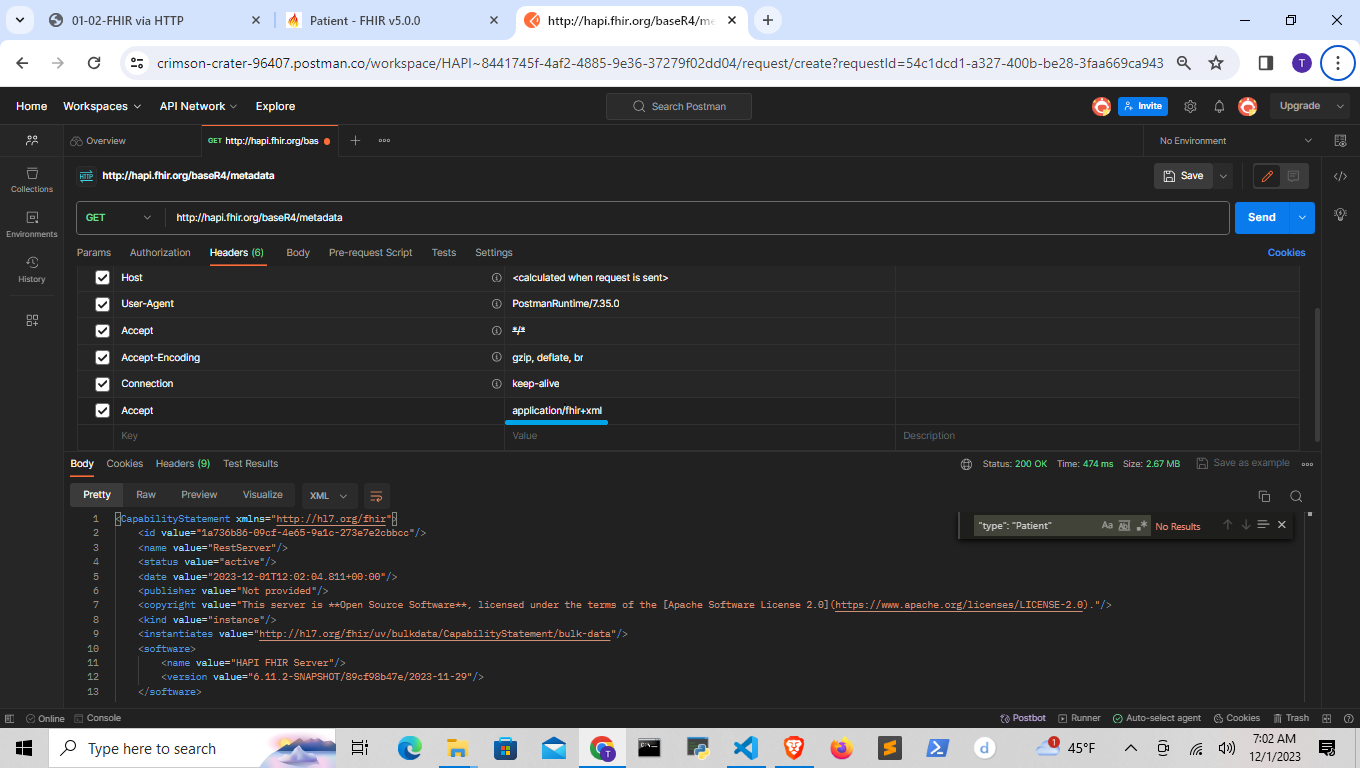Viewport: 1360px width, 768px height.
Task: Click the Search Postman box
Action: [x=679, y=106]
